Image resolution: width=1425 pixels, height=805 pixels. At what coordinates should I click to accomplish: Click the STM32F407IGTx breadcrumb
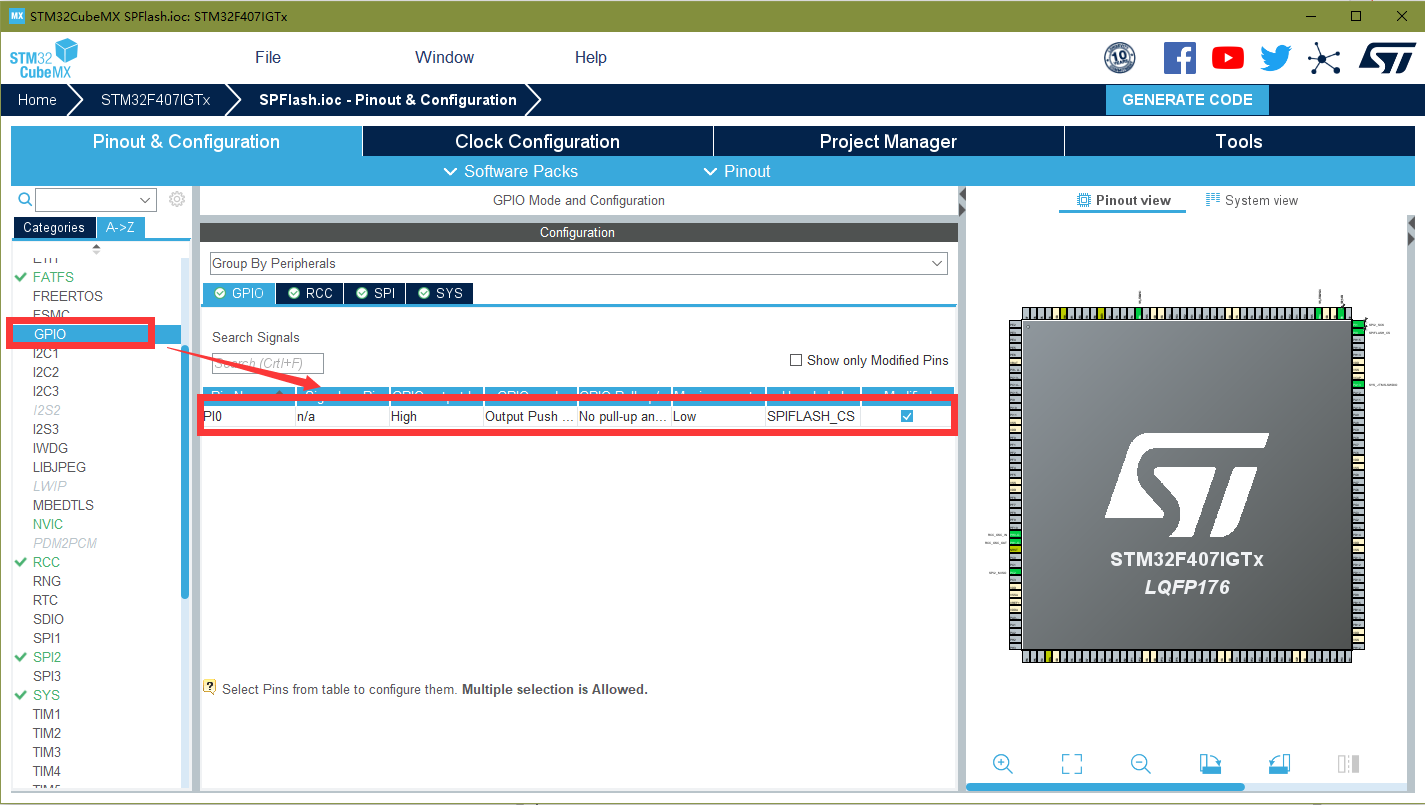[155, 100]
